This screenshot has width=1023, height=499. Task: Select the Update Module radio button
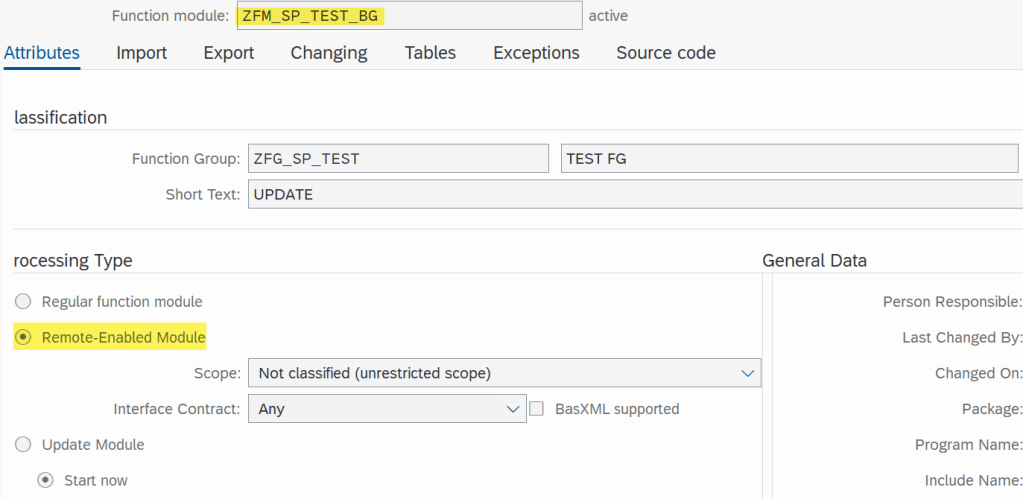click(x=23, y=444)
